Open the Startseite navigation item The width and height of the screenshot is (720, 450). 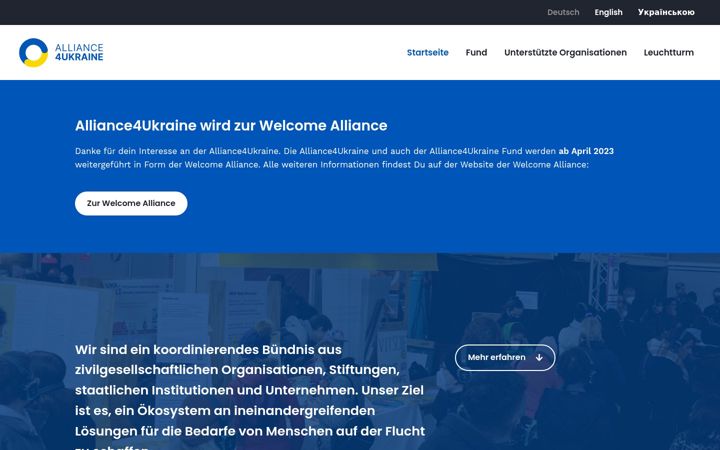pyautogui.click(x=428, y=52)
